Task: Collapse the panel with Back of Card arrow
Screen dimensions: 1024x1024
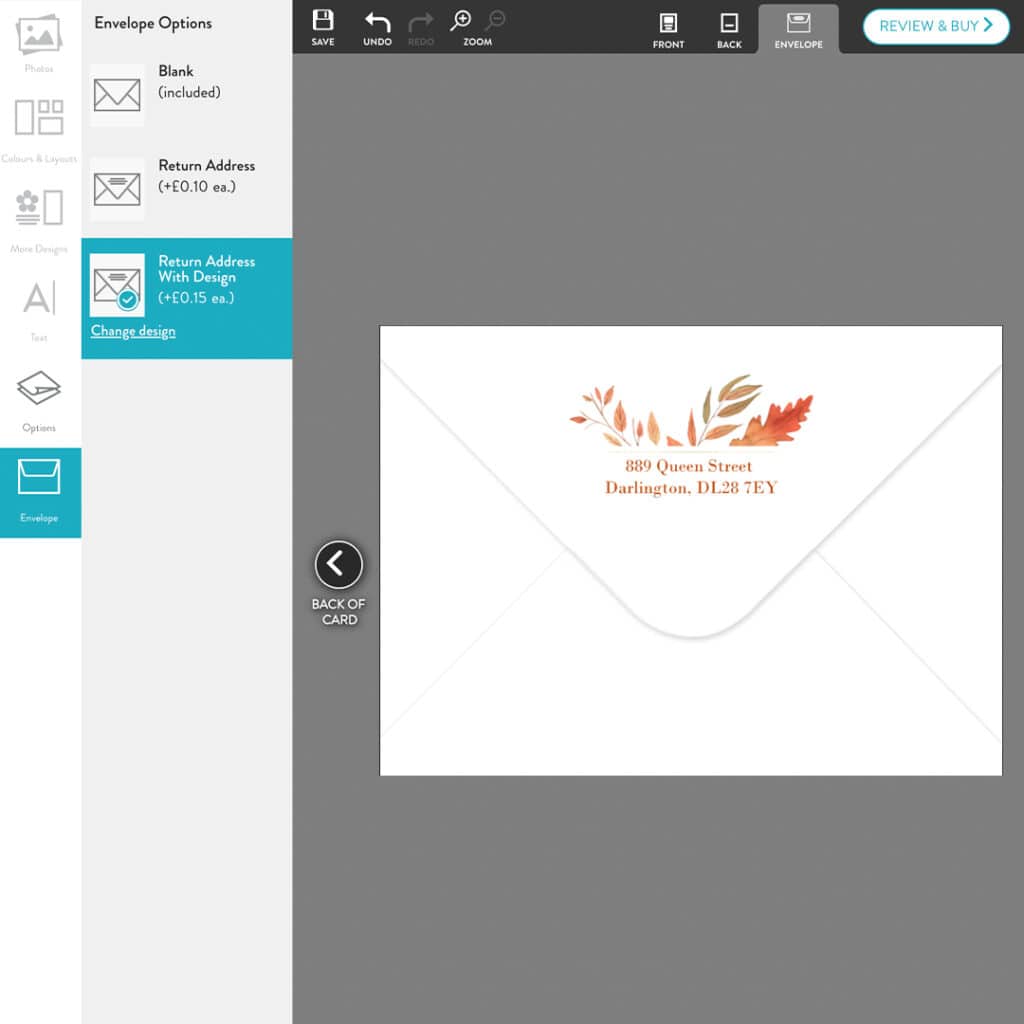Action: pos(338,565)
